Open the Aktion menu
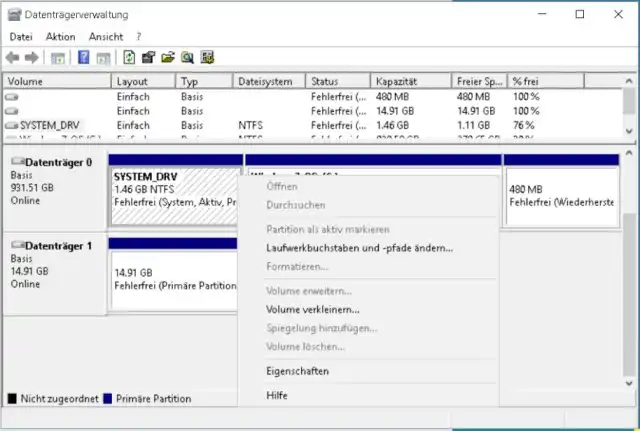The width and height of the screenshot is (640, 431). coord(60,36)
